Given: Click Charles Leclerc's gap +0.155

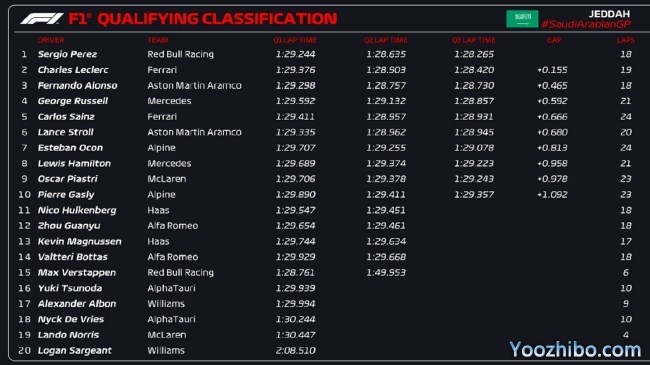Looking at the screenshot, I should point(552,70).
